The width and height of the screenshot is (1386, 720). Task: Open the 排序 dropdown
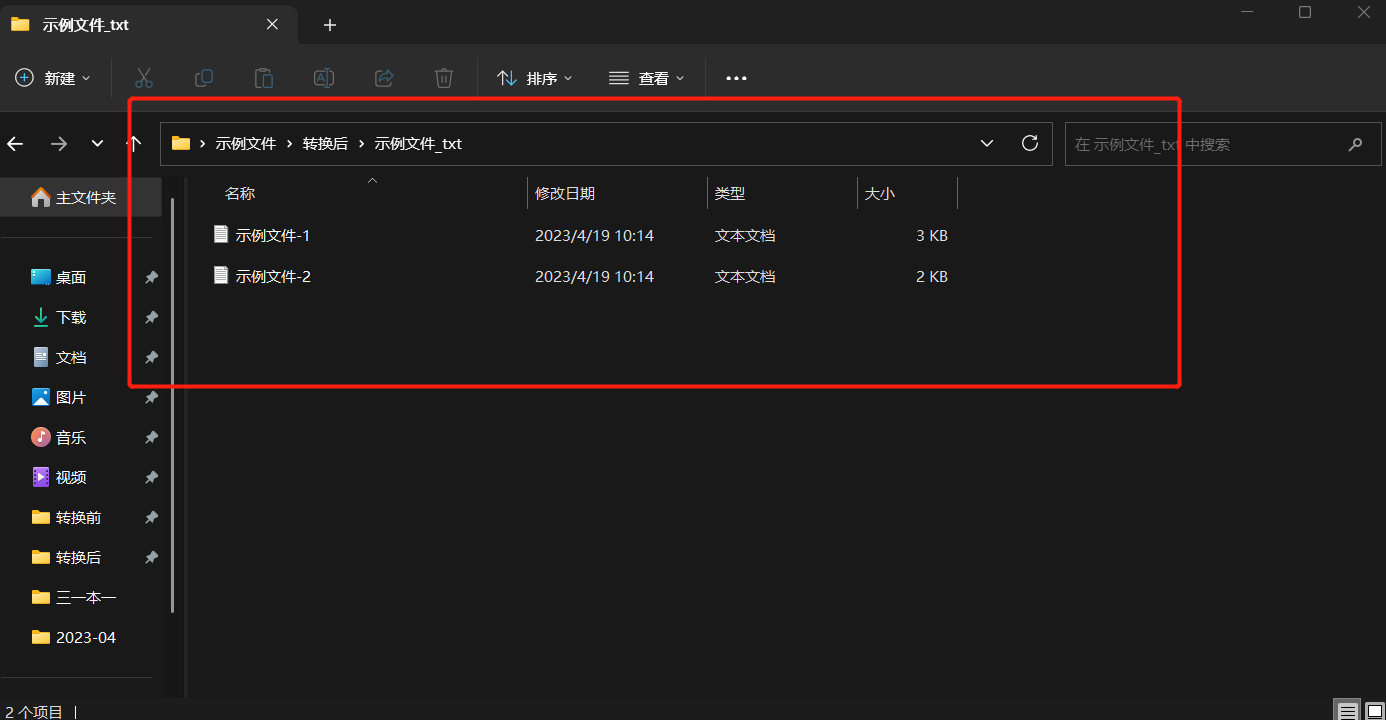(535, 77)
